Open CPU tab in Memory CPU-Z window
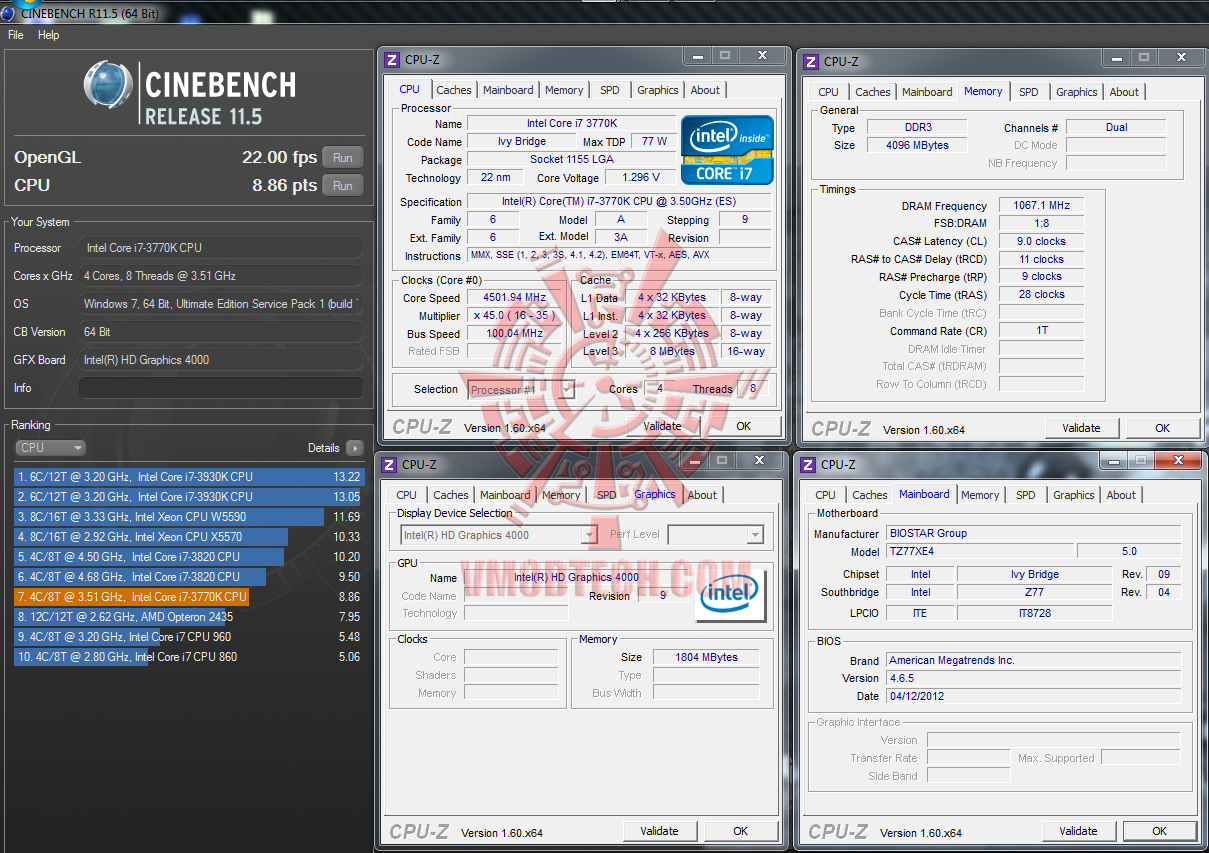This screenshot has width=1209, height=853. (x=829, y=92)
